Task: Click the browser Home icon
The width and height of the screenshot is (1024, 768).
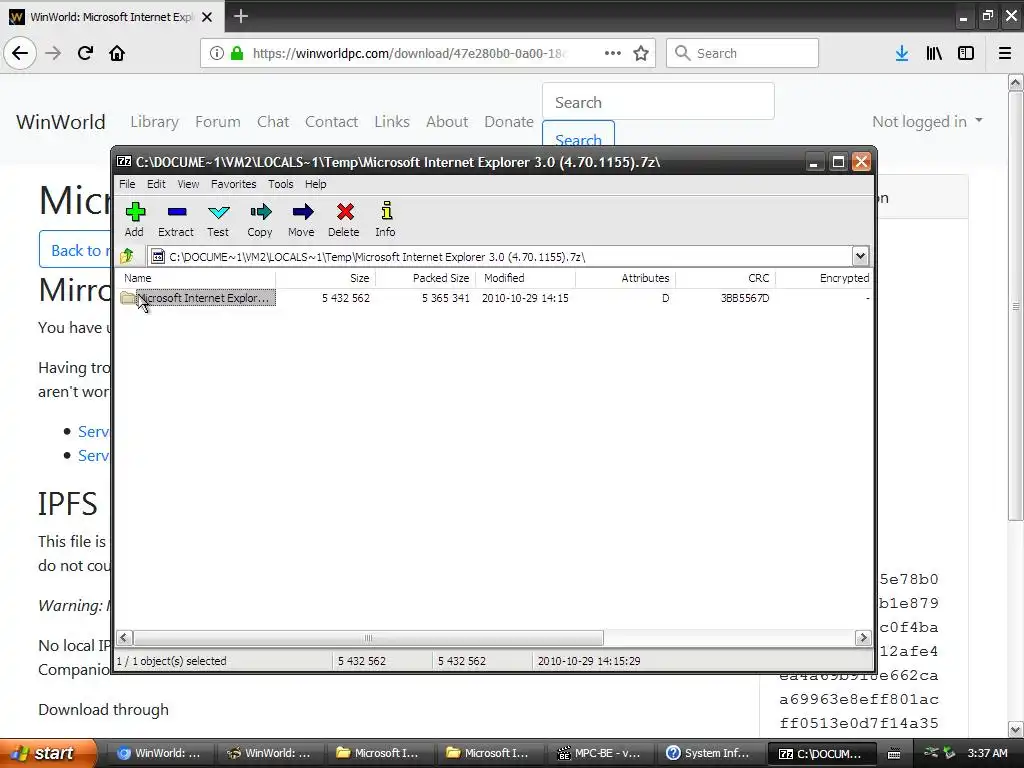Action: pos(117,53)
